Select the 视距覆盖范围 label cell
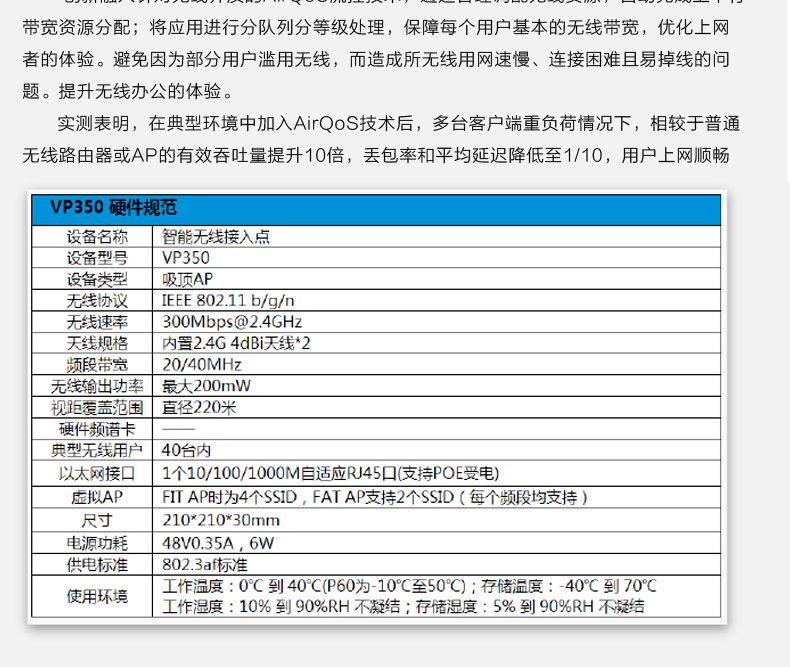790x667 pixels. point(92,407)
